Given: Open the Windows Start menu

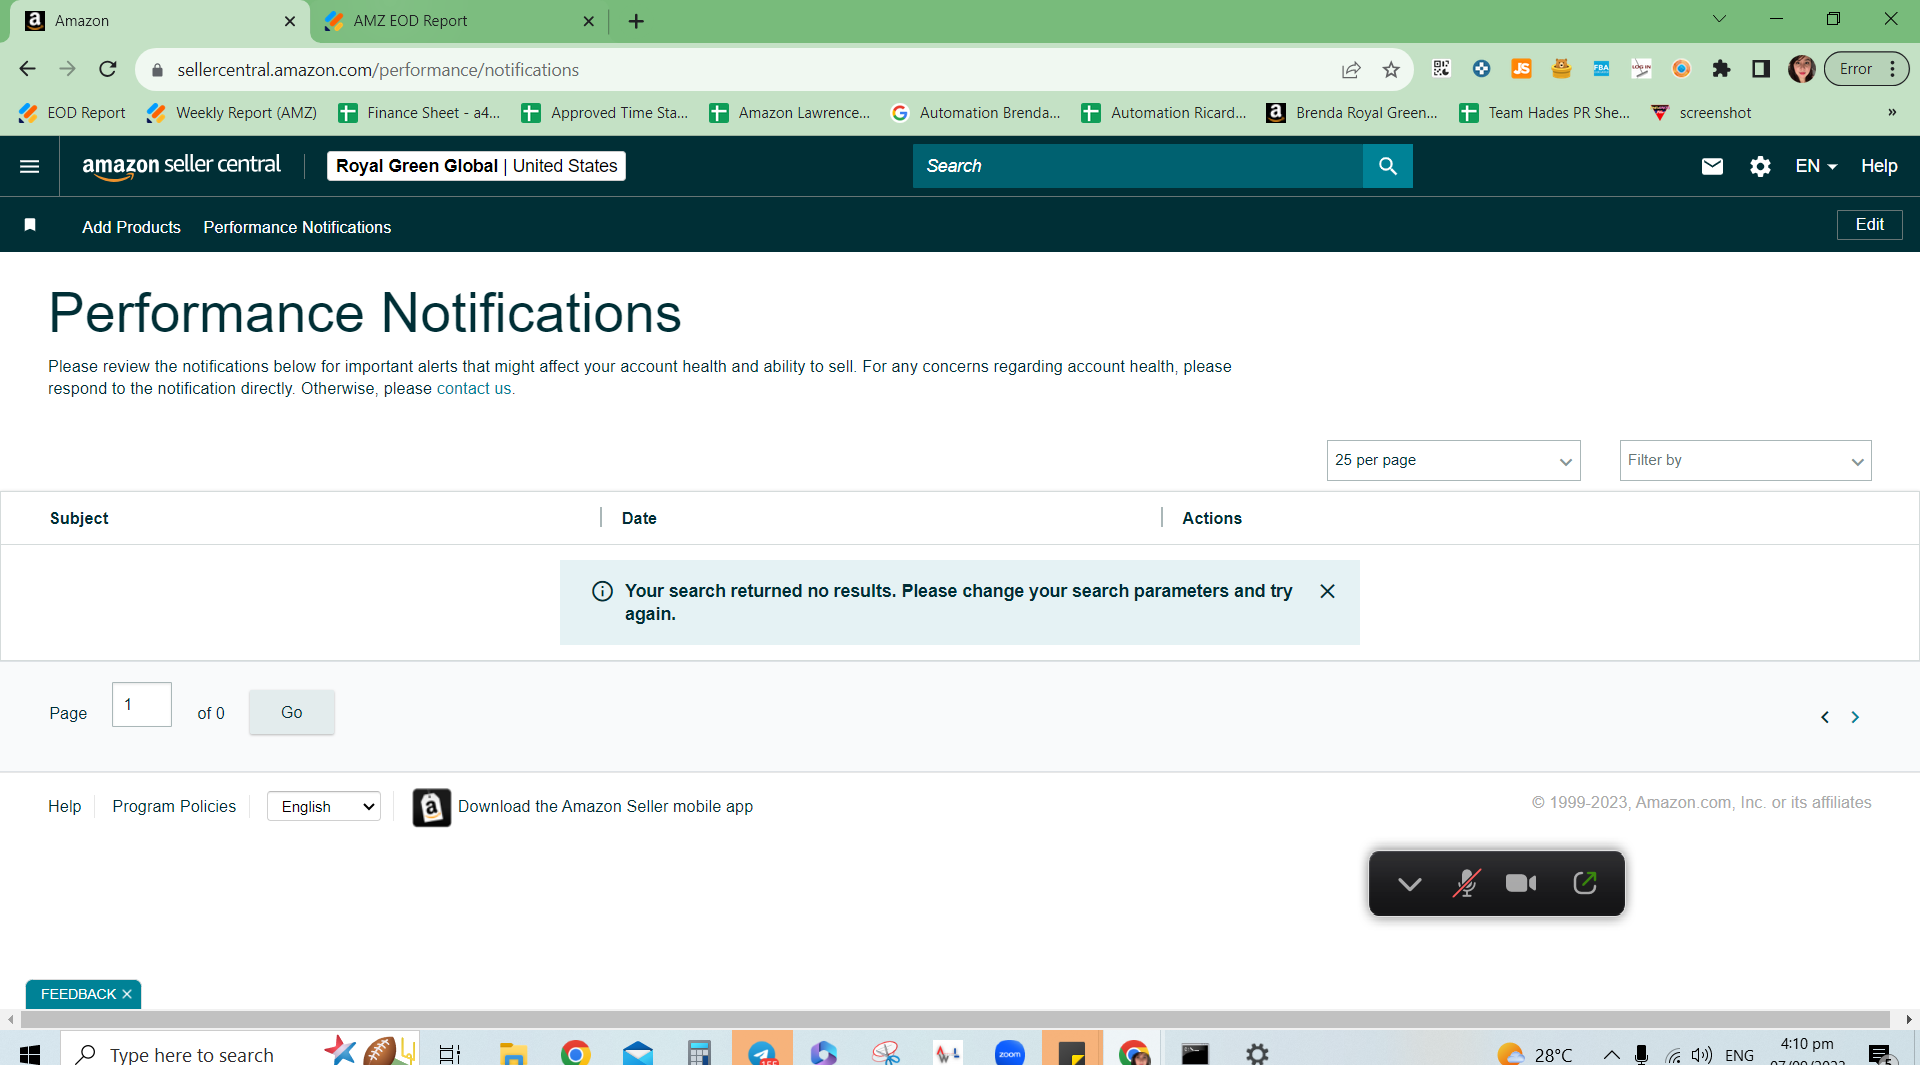Looking at the screenshot, I should (30, 1053).
